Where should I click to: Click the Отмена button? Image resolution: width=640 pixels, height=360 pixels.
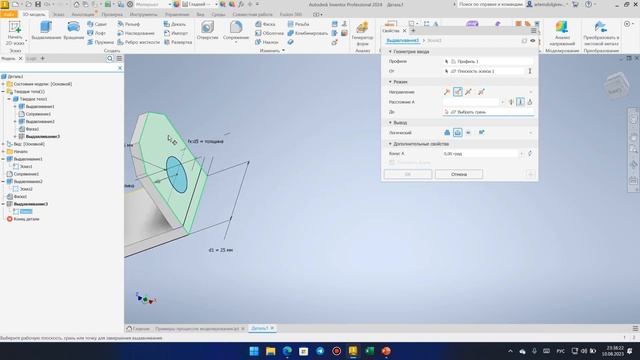click(459, 174)
